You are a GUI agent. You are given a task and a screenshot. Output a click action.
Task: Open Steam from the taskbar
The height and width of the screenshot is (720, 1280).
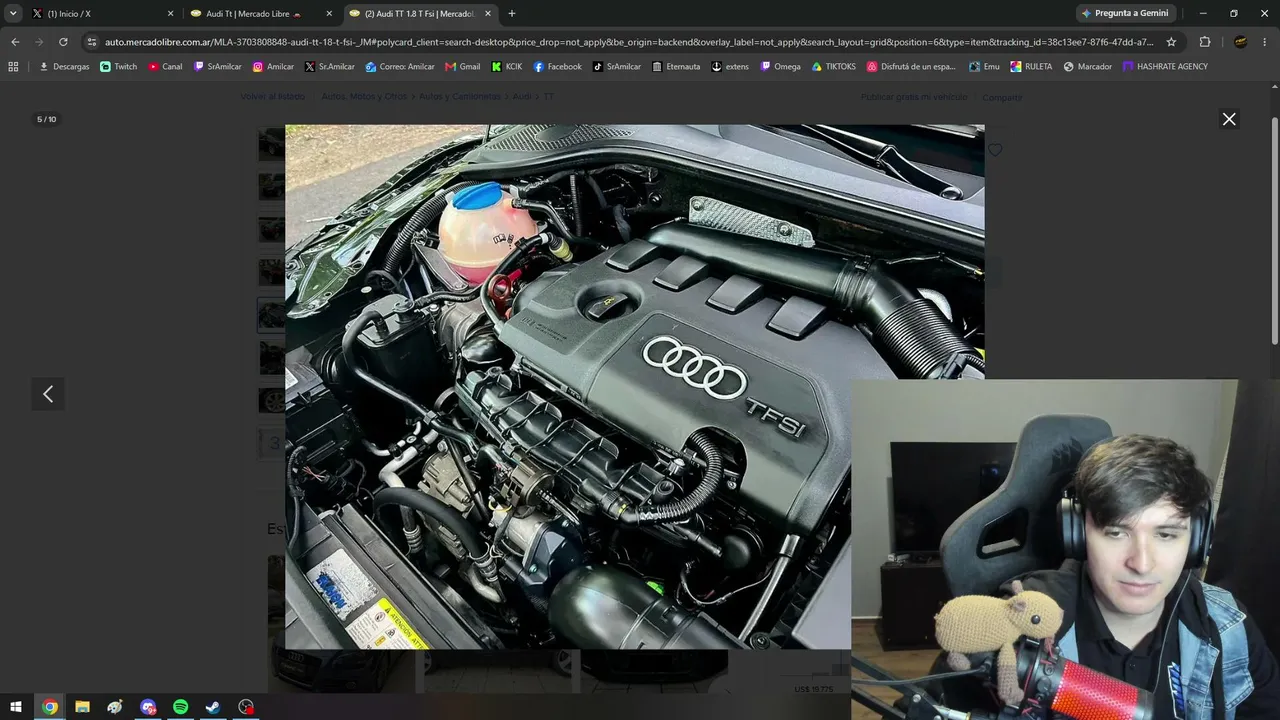click(x=213, y=707)
